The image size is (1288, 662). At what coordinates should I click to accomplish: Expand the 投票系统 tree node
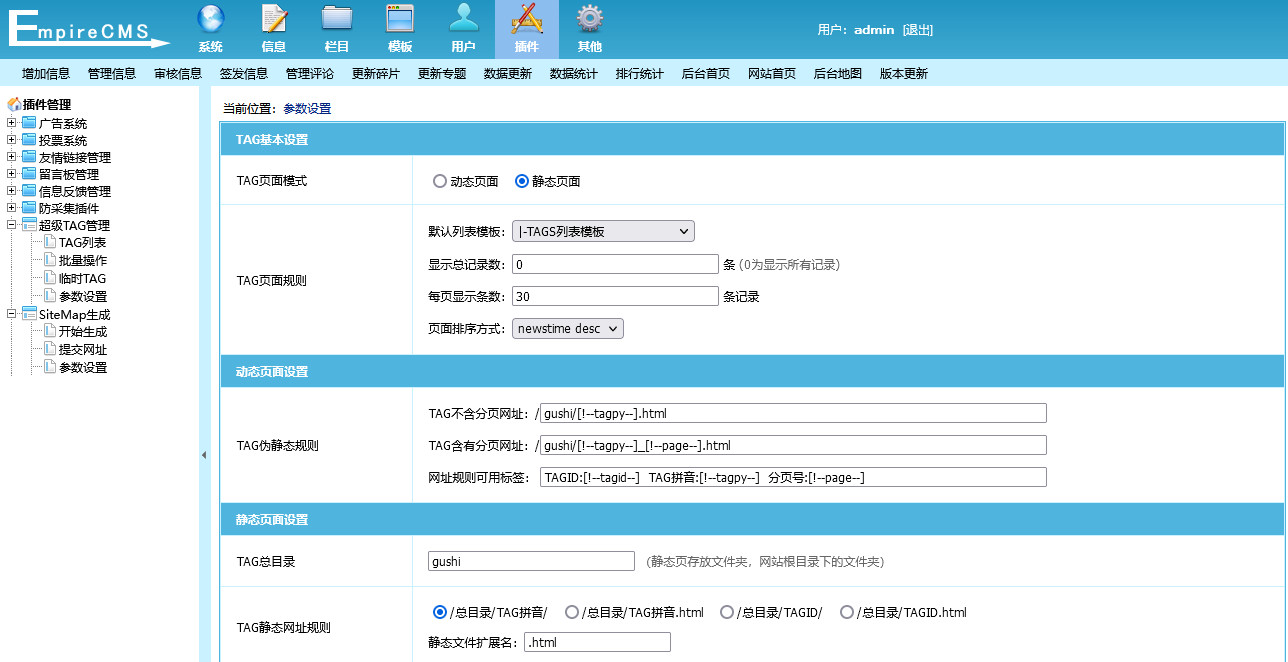tap(12, 140)
